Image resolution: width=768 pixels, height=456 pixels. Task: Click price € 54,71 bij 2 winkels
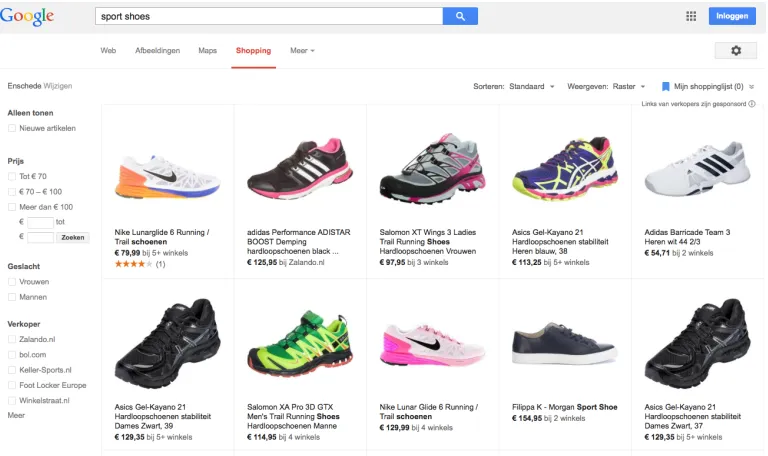point(679,253)
